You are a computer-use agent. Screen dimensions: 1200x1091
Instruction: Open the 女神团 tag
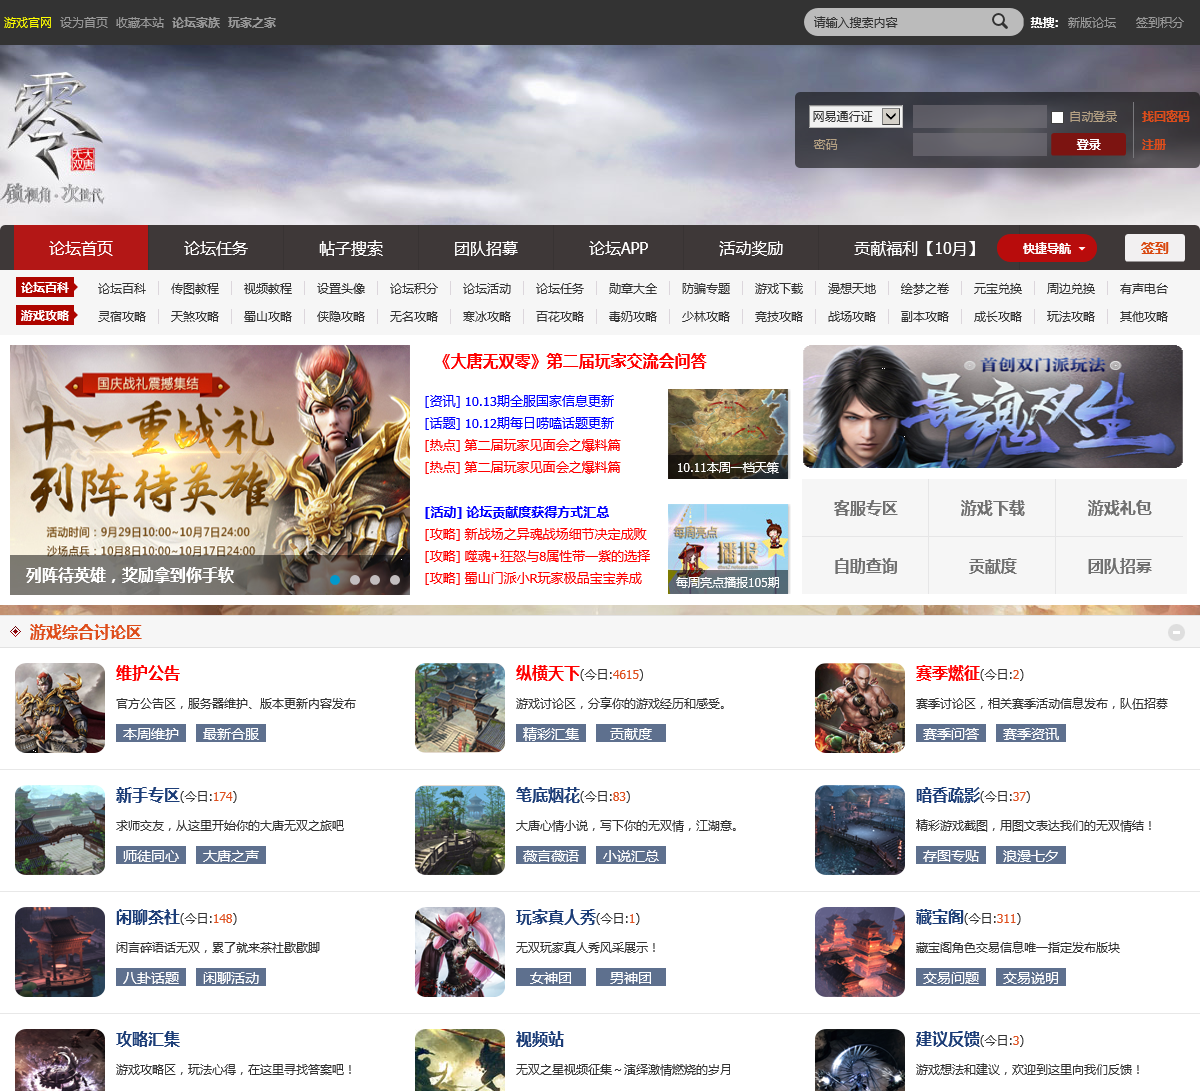(551, 978)
